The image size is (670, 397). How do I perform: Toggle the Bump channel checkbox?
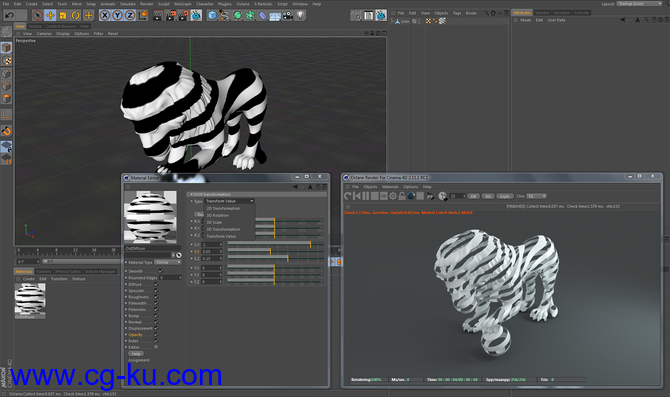(156, 316)
